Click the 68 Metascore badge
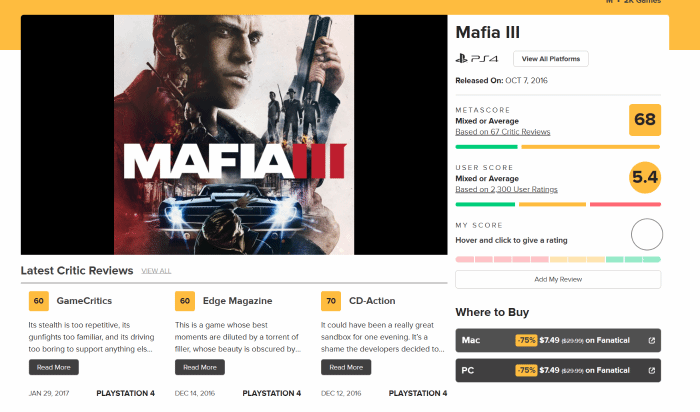The width and height of the screenshot is (700, 412). pyautogui.click(x=645, y=120)
